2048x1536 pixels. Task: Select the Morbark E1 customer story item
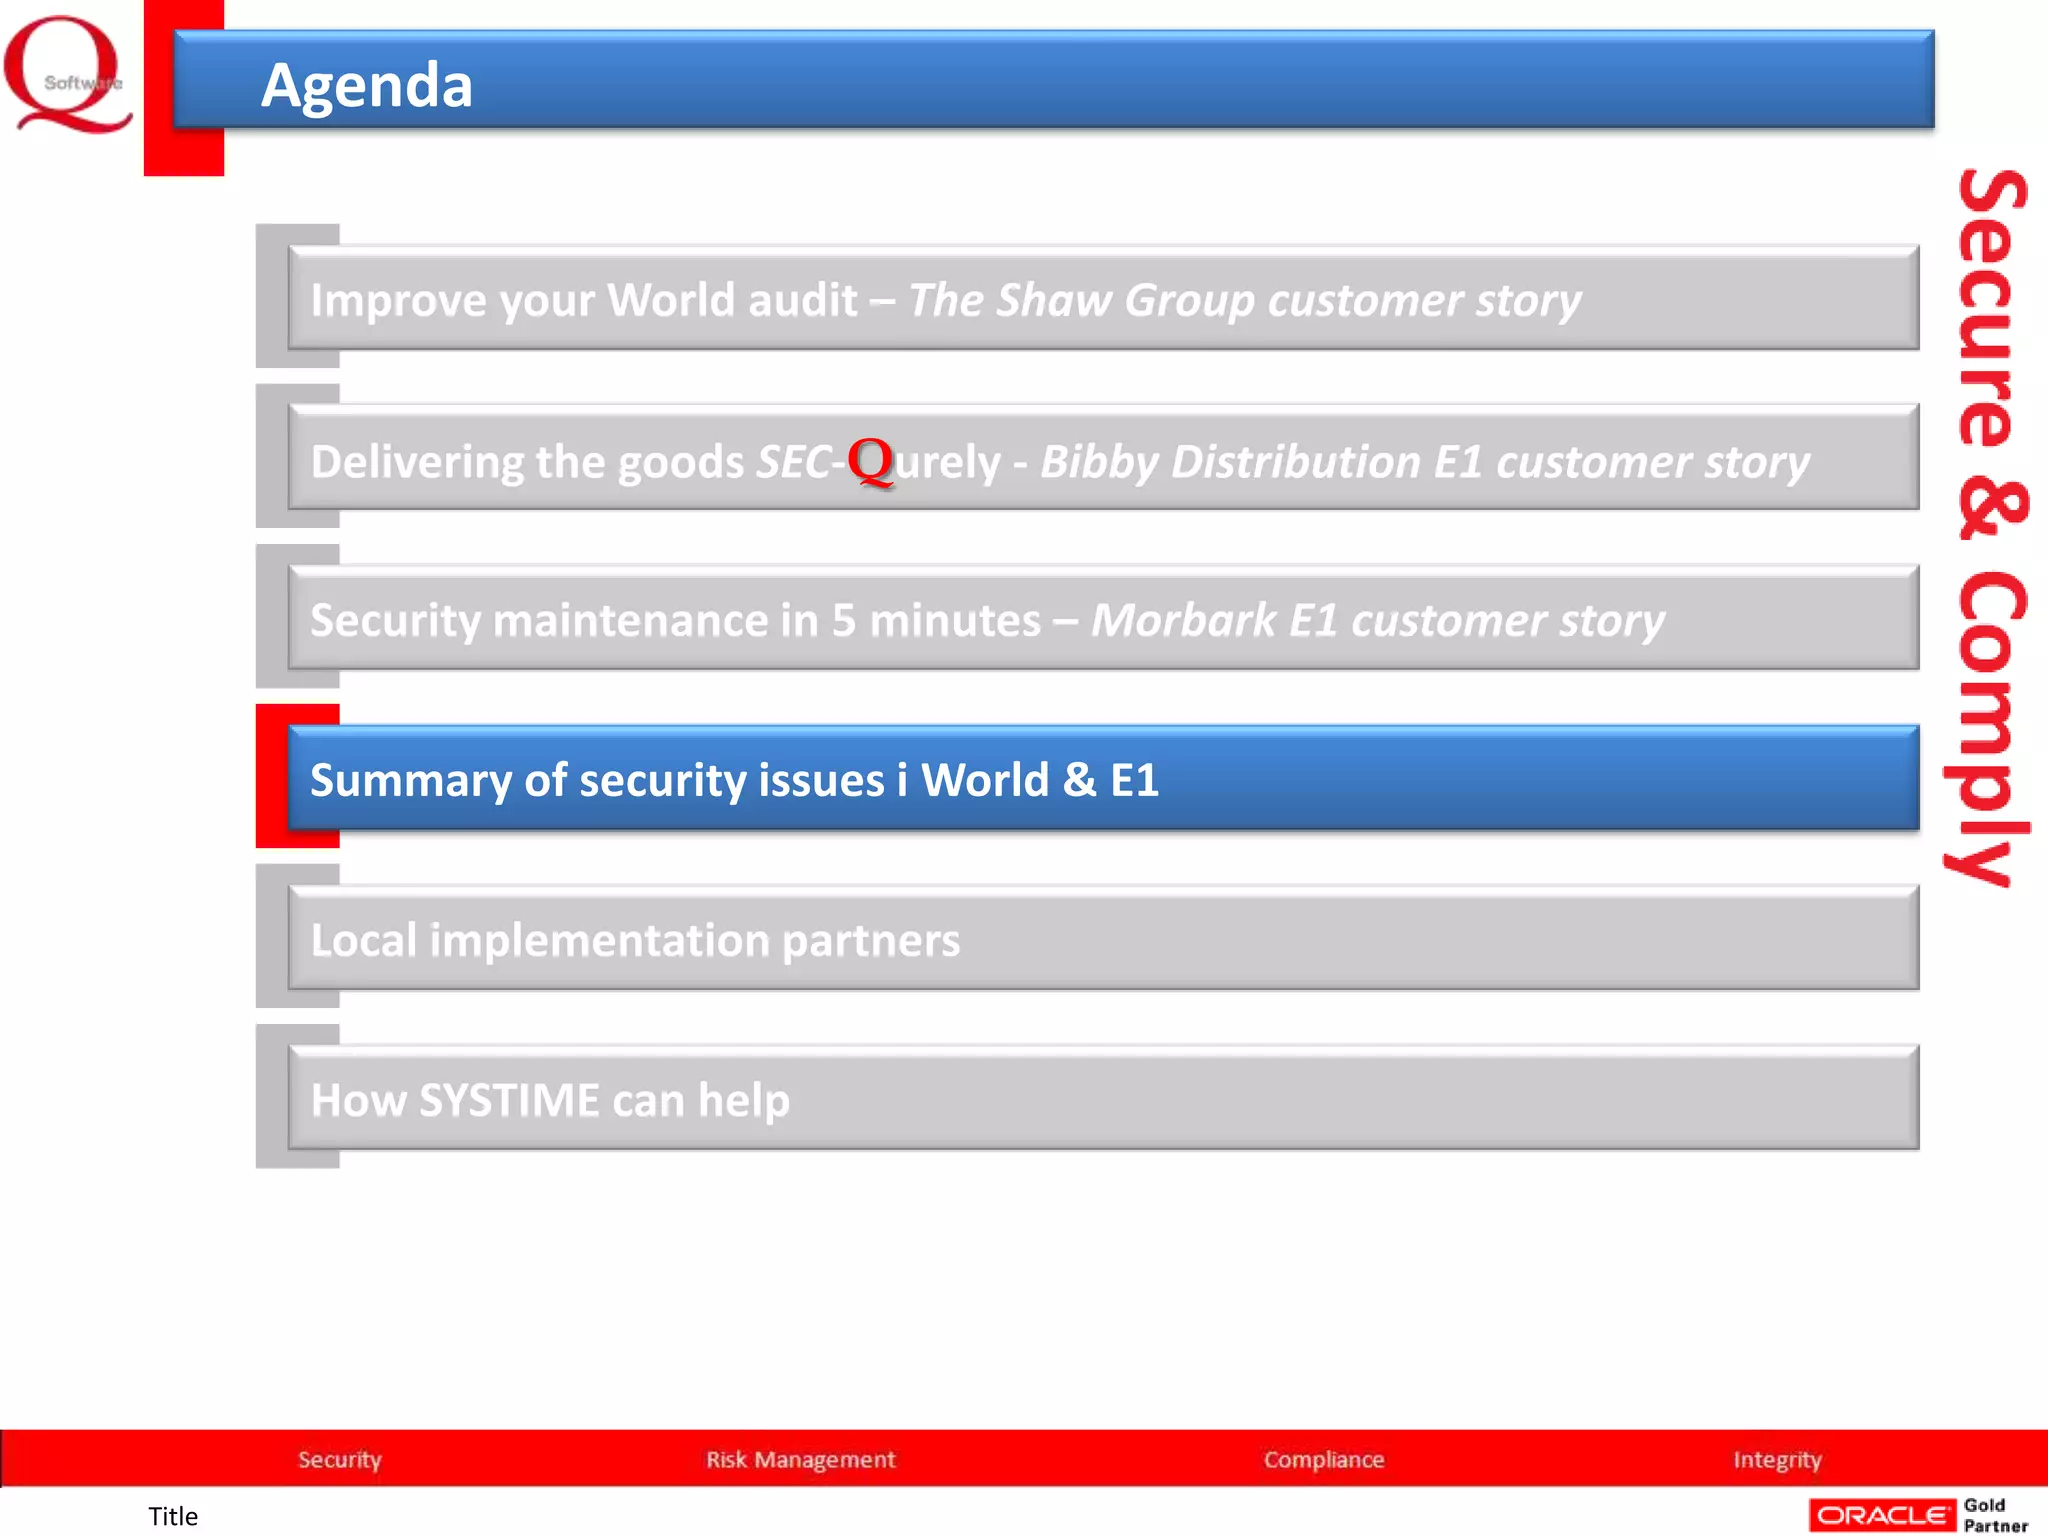tap(1103, 618)
